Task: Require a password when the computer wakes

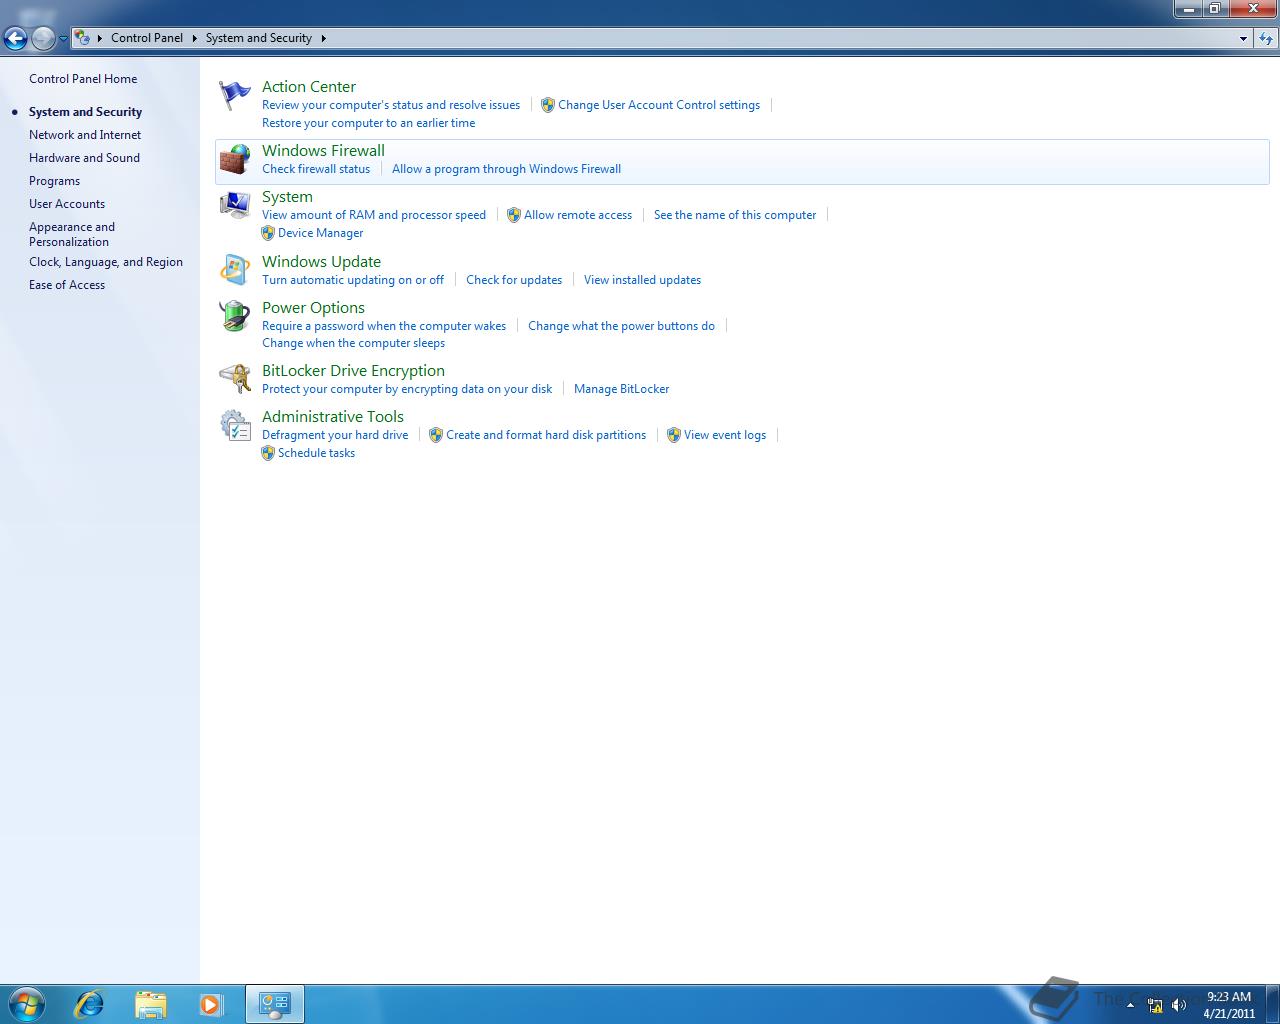Action: [x=384, y=326]
